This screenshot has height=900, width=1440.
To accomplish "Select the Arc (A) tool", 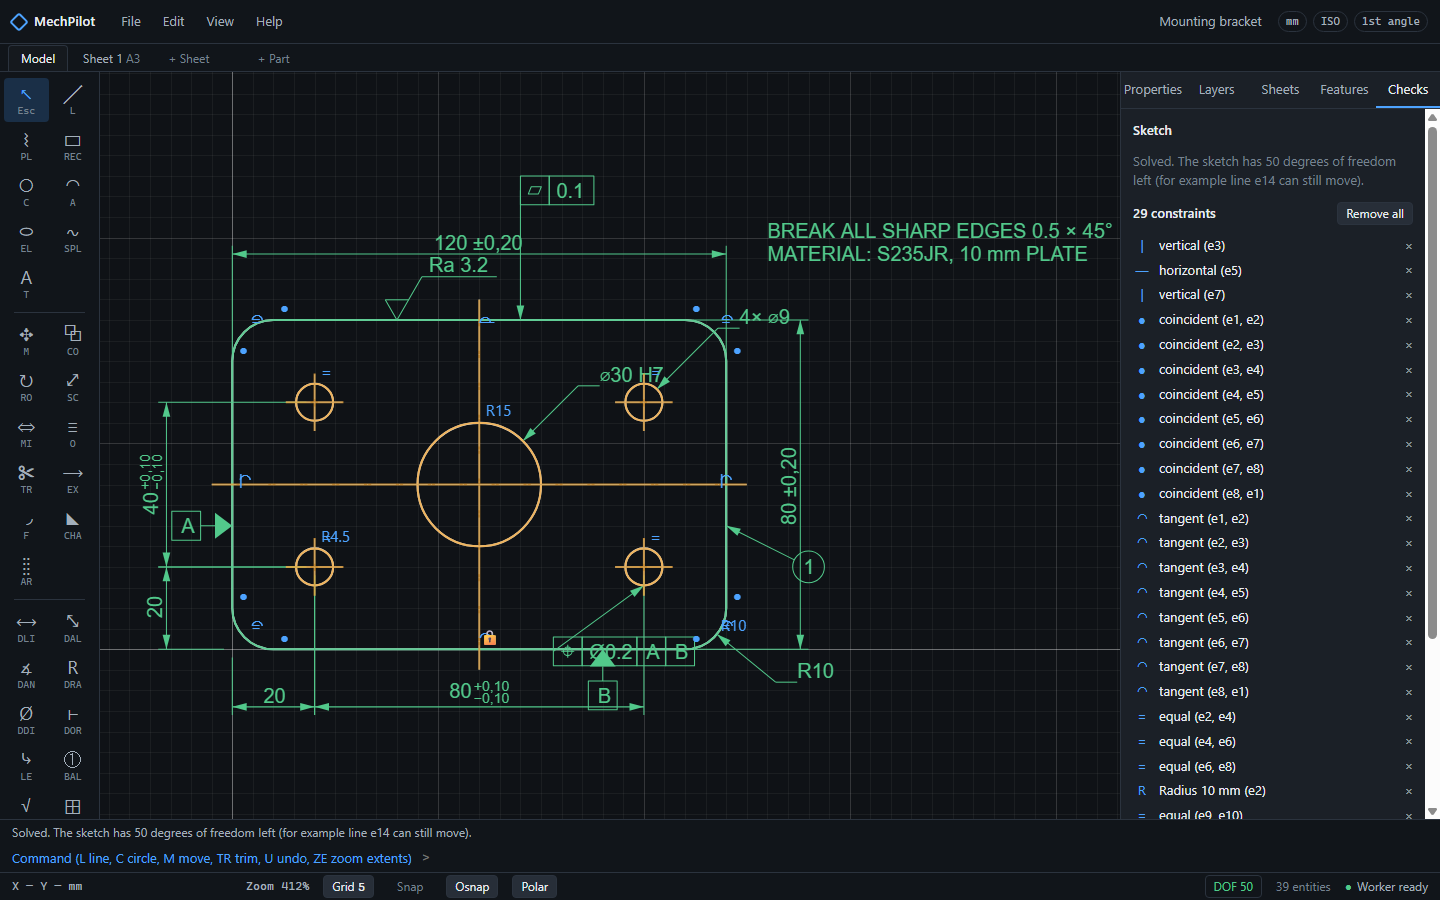I will [x=73, y=192].
